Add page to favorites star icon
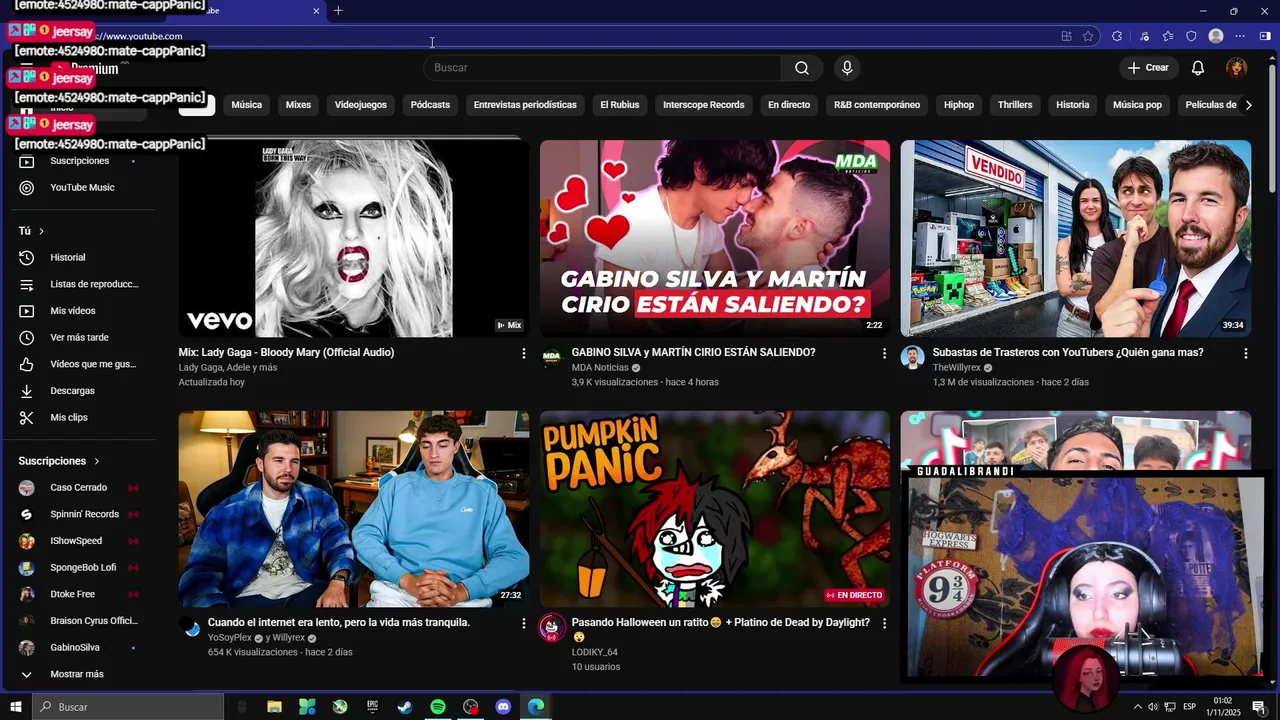The image size is (1280, 720). (1088, 36)
